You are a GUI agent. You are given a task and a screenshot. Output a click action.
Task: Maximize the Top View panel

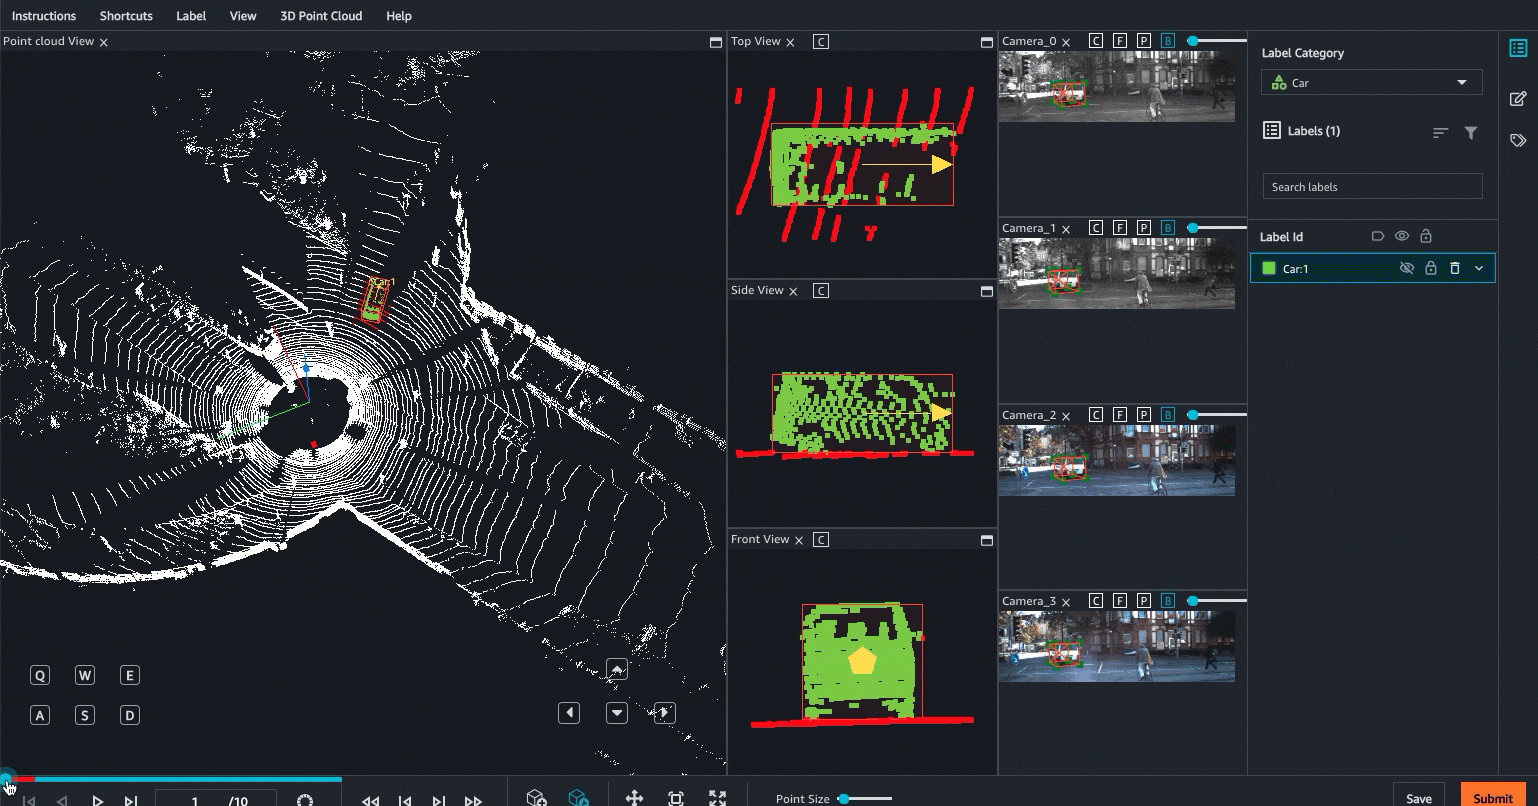click(987, 42)
